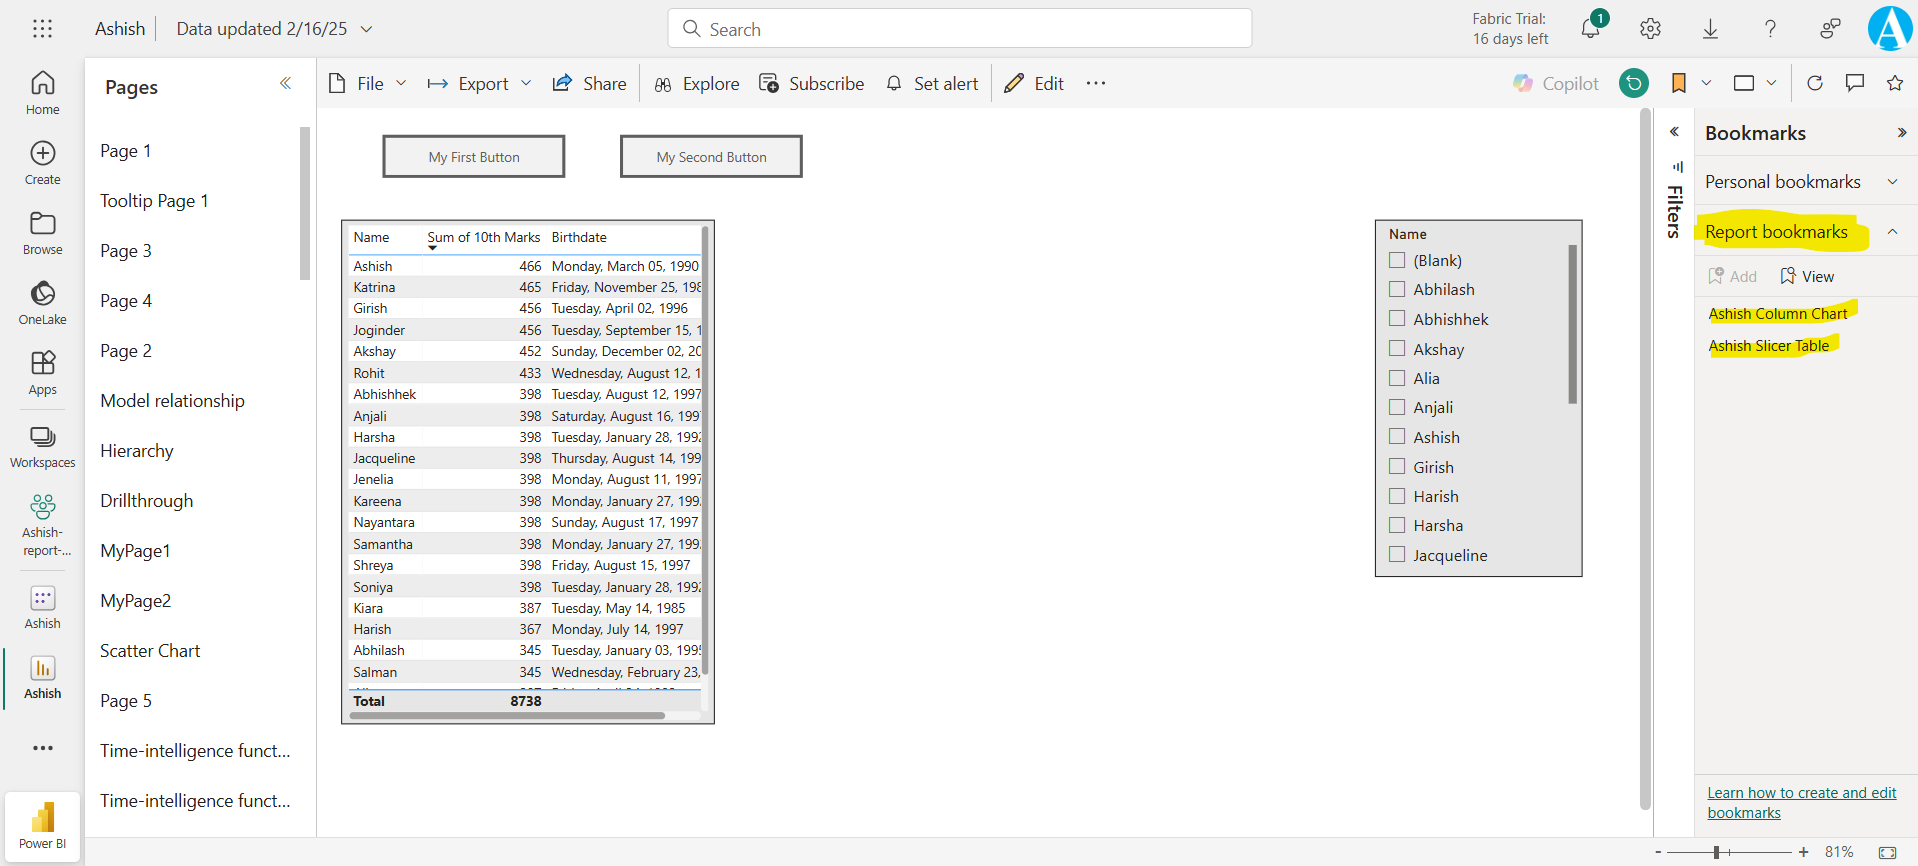Open the app launcher grid icon
The height and width of the screenshot is (866, 1918).
(42, 29)
